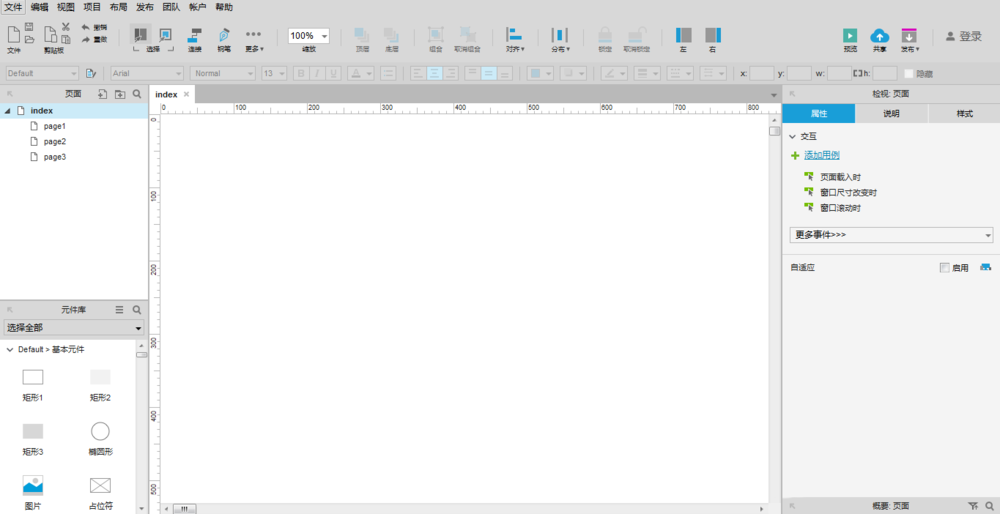Check the hidden checkbox

[x=909, y=74]
